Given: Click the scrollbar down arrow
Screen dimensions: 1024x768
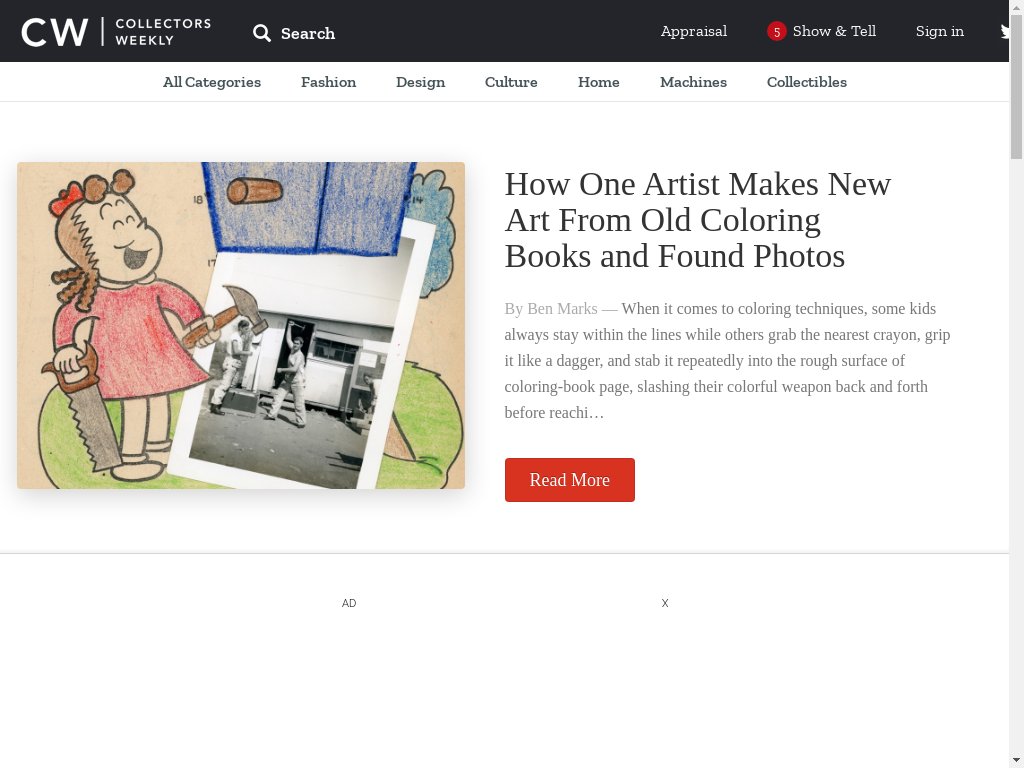Looking at the screenshot, I should tap(1016, 761).
